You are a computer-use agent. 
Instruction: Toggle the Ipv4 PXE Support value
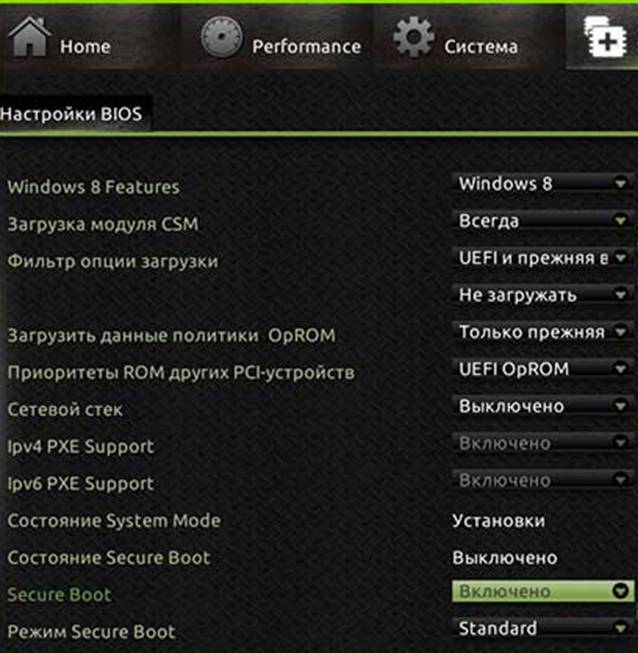543,443
